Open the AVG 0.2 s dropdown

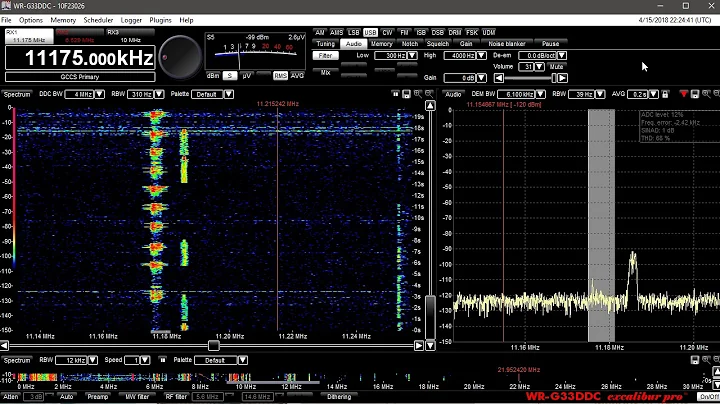click(x=653, y=94)
